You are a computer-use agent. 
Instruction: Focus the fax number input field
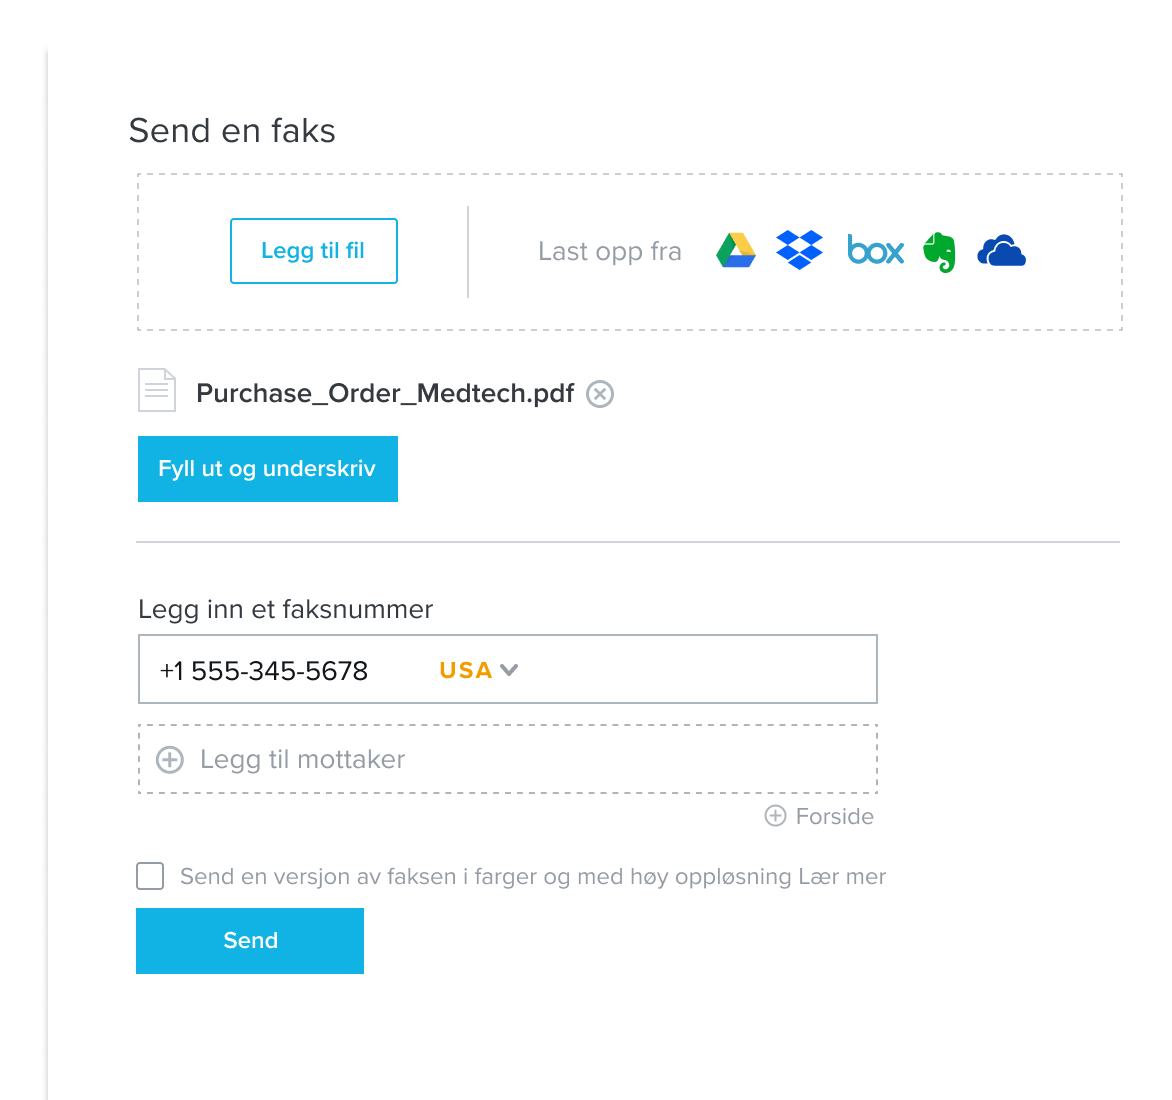(508, 670)
